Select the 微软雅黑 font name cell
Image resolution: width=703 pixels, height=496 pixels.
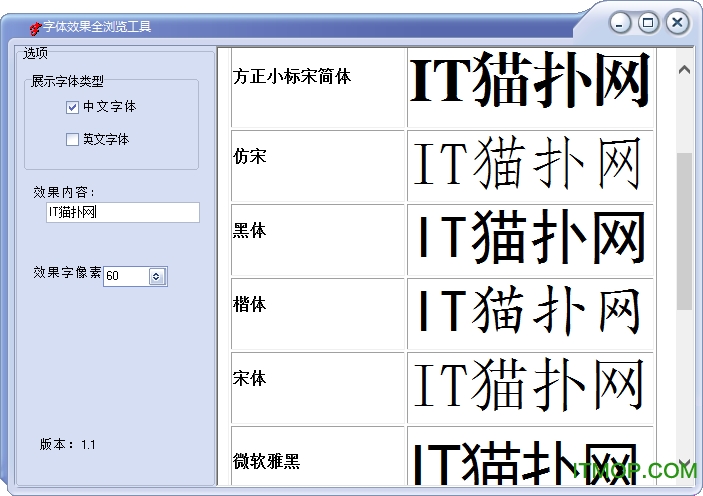pyautogui.click(x=318, y=456)
